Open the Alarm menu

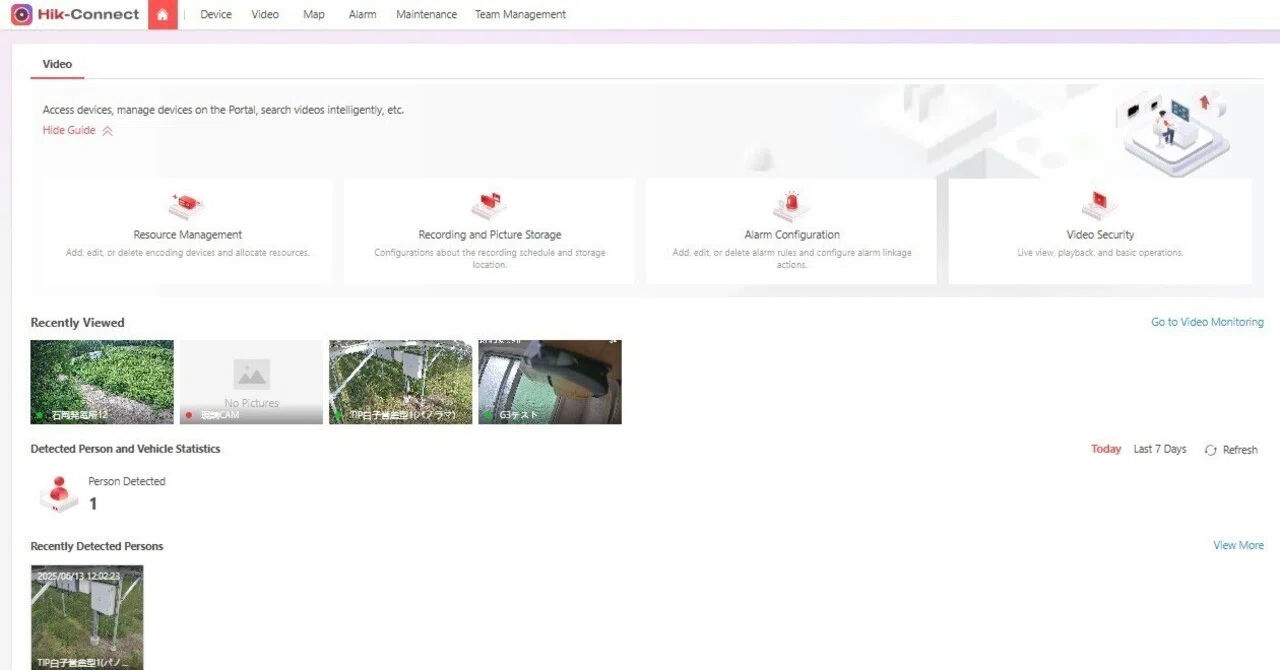(x=363, y=15)
